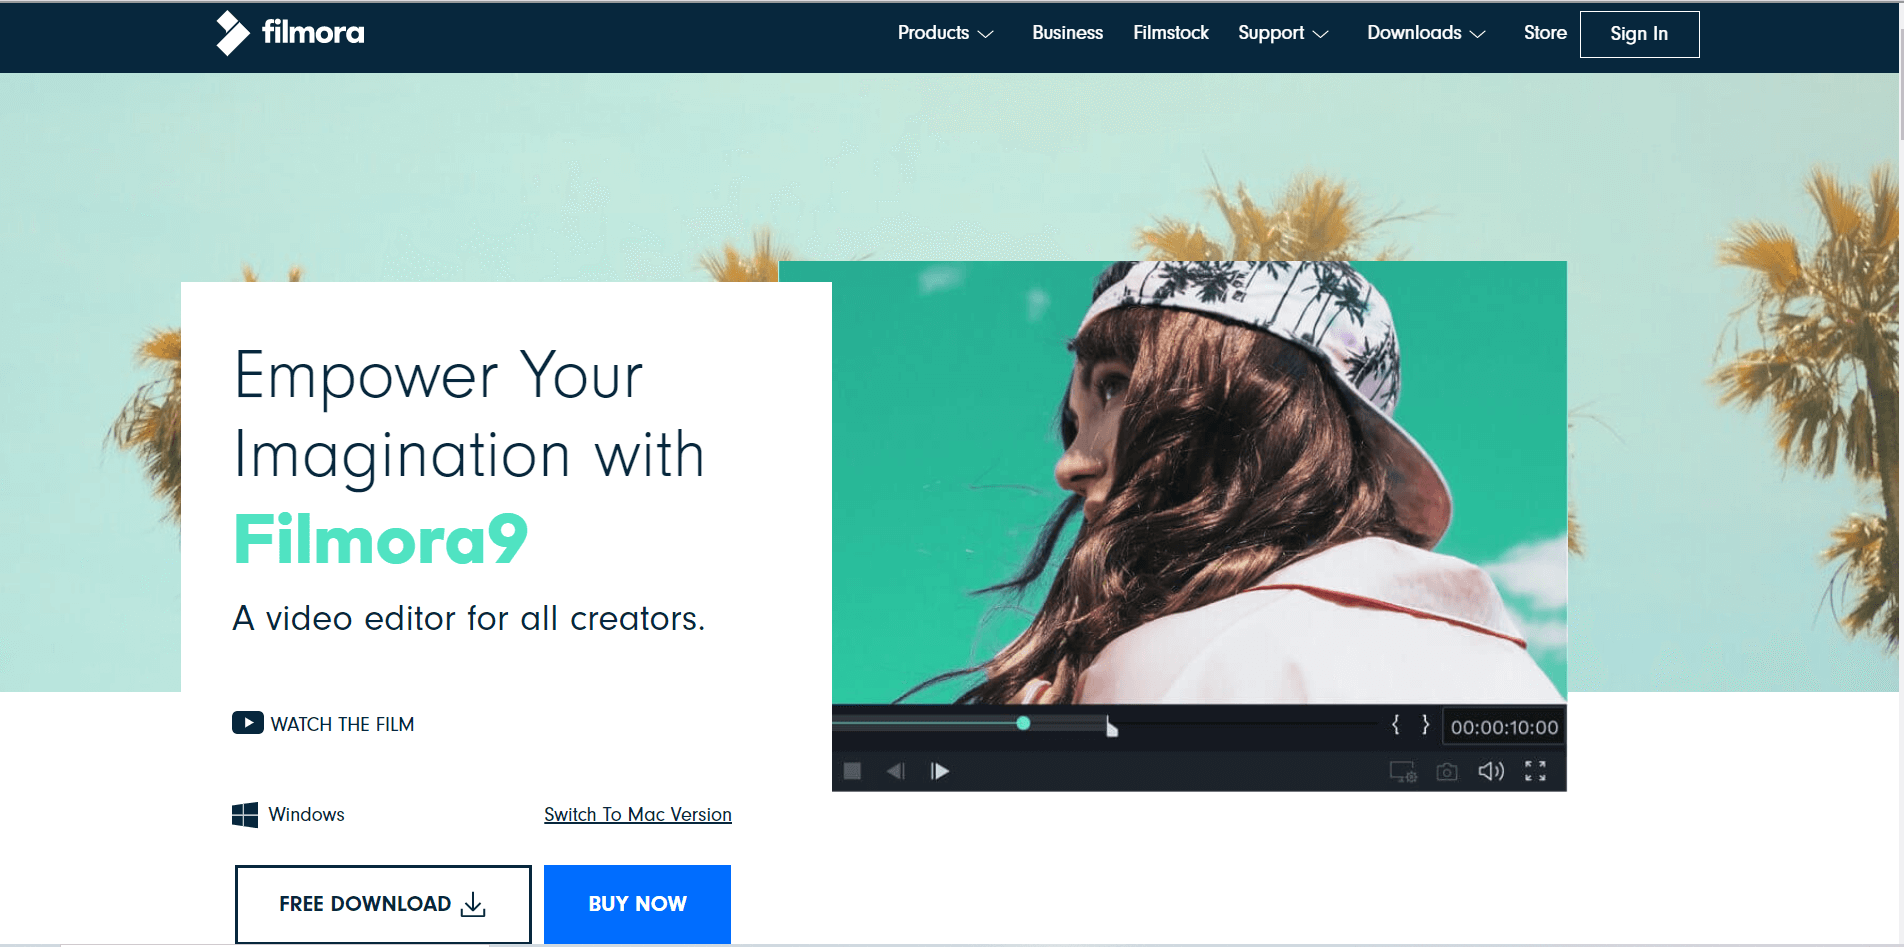Expand the Support dropdown menu

pyautogui.click(x=1283, y=33)
